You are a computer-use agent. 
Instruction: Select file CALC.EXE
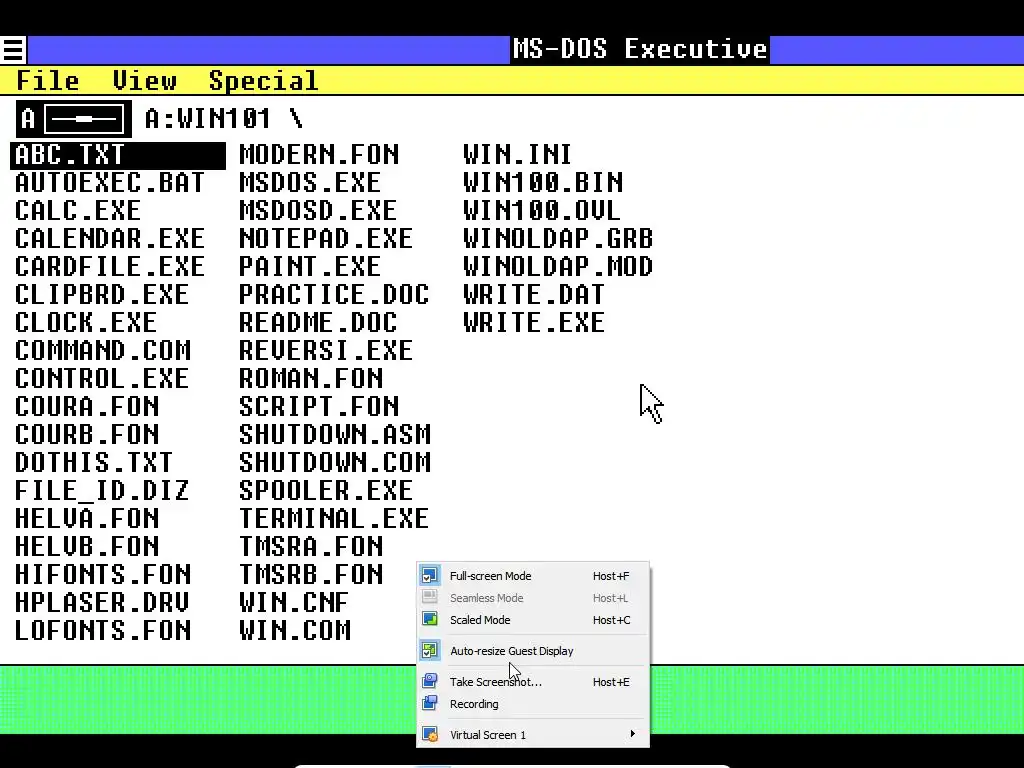pos(78,211)
